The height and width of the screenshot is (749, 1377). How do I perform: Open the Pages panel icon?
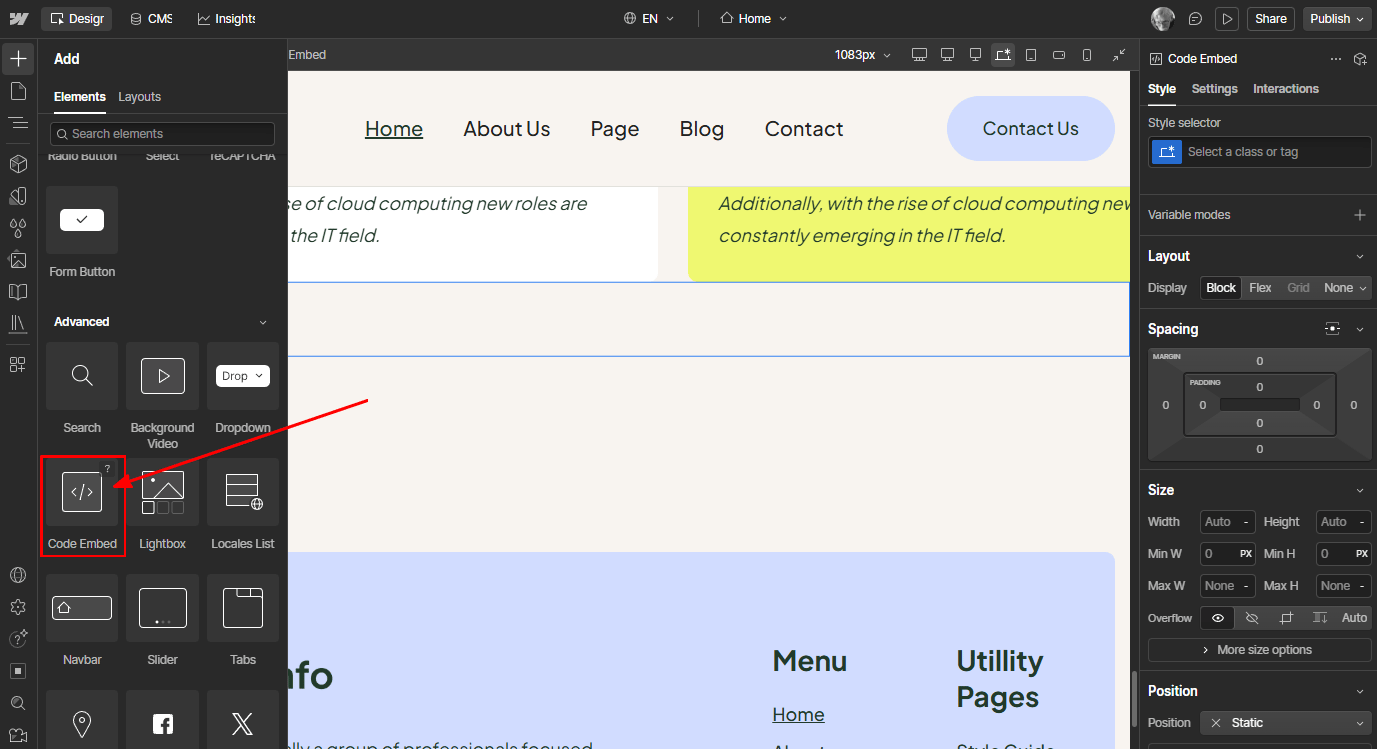tap(18, 91)
